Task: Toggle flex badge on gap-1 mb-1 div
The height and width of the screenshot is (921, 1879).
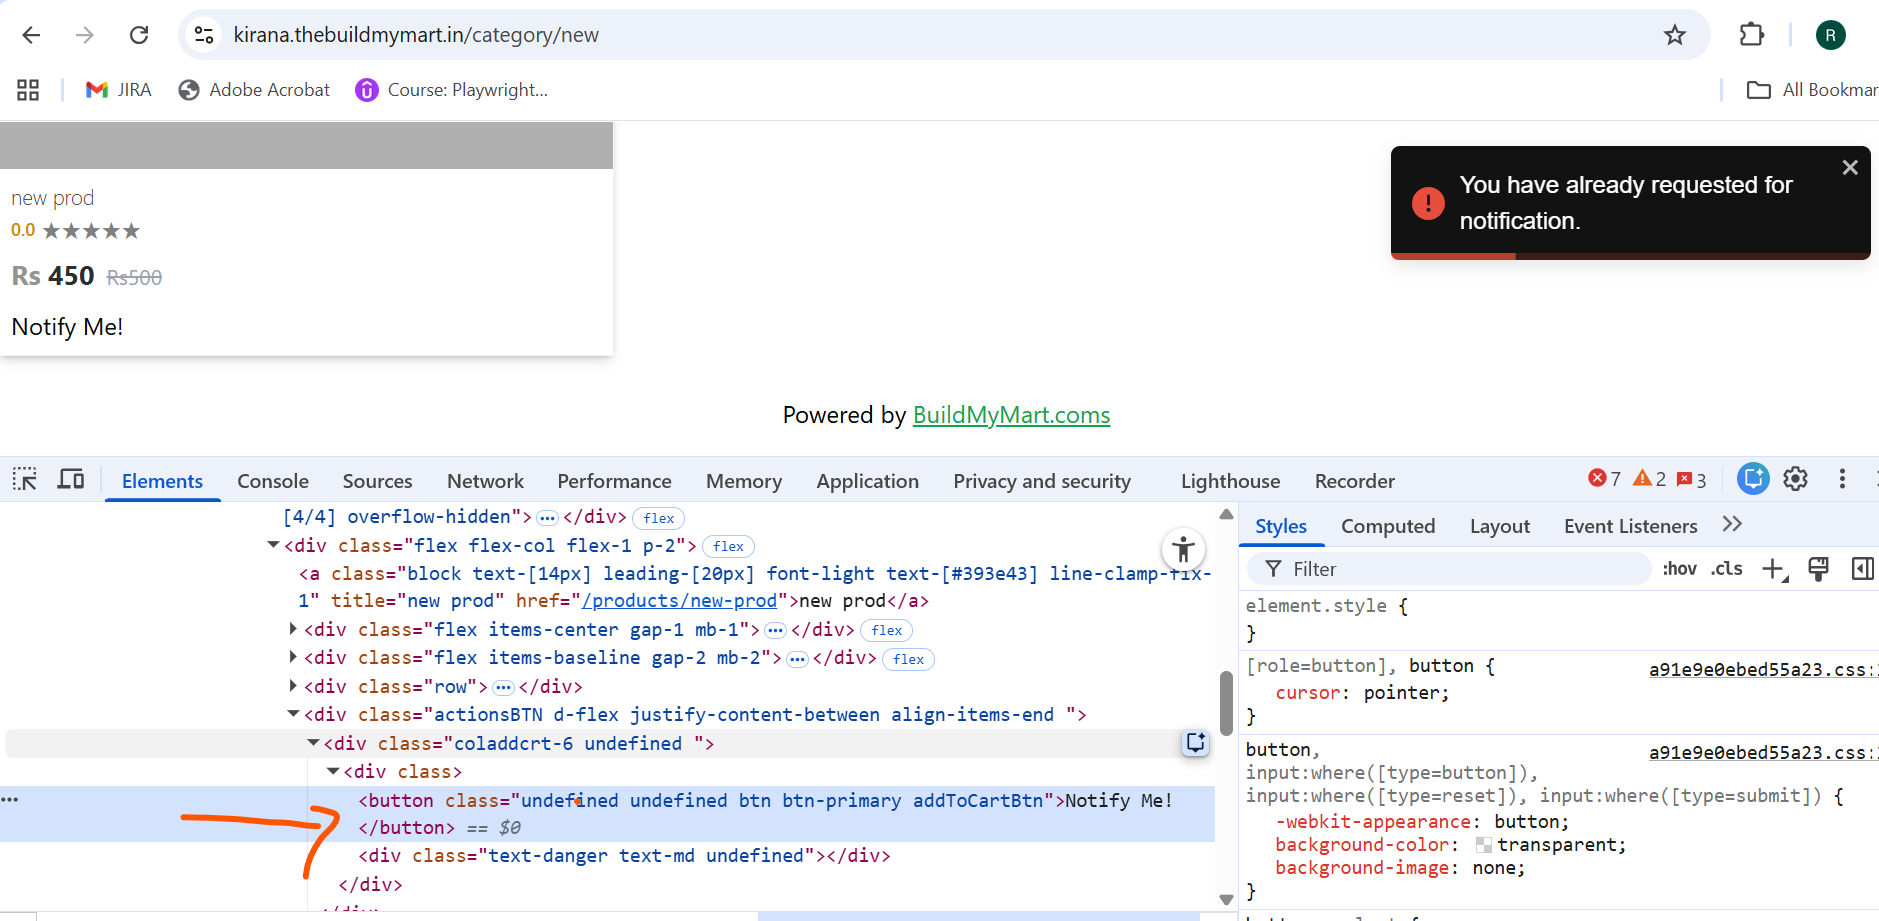Action: 887,630
